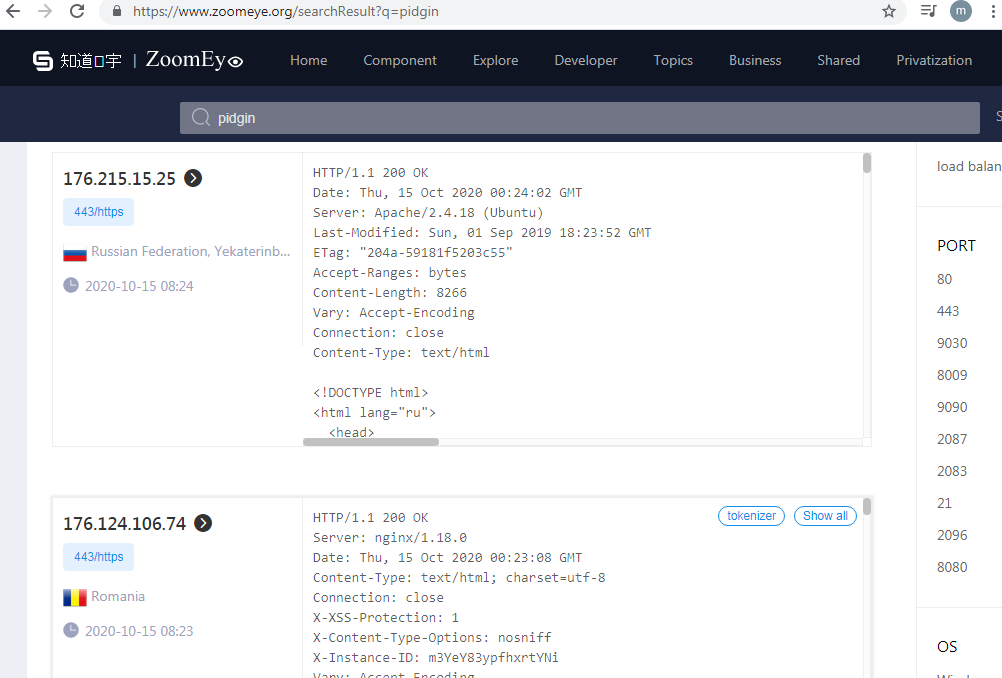The image size is (1002, 678).
Task: Select the Topics menu item
Action: [x=673, y=60]
